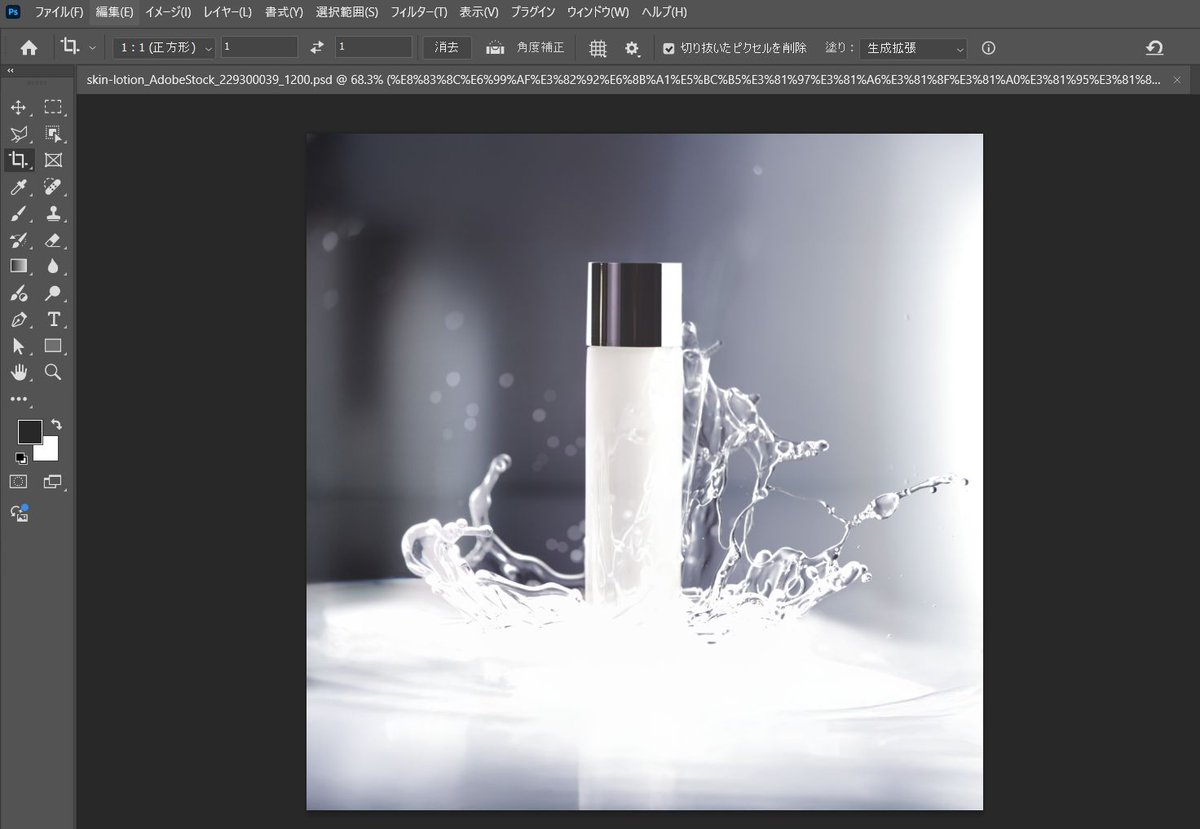Screen dimensions: 1200x829
Task: Open the フィルター menu
Action: pyautogui.click(x=417, y=12)
